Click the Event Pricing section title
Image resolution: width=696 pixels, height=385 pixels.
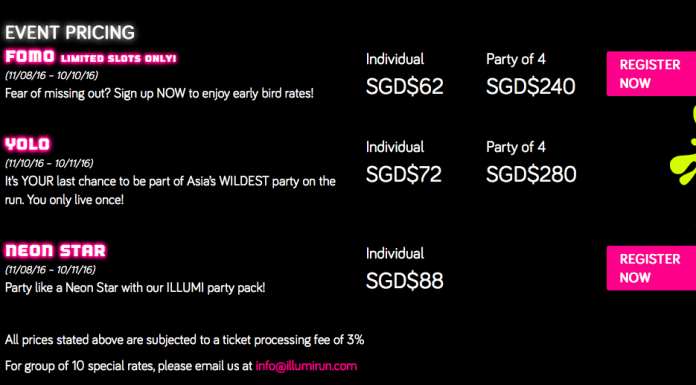click(70, 33)
